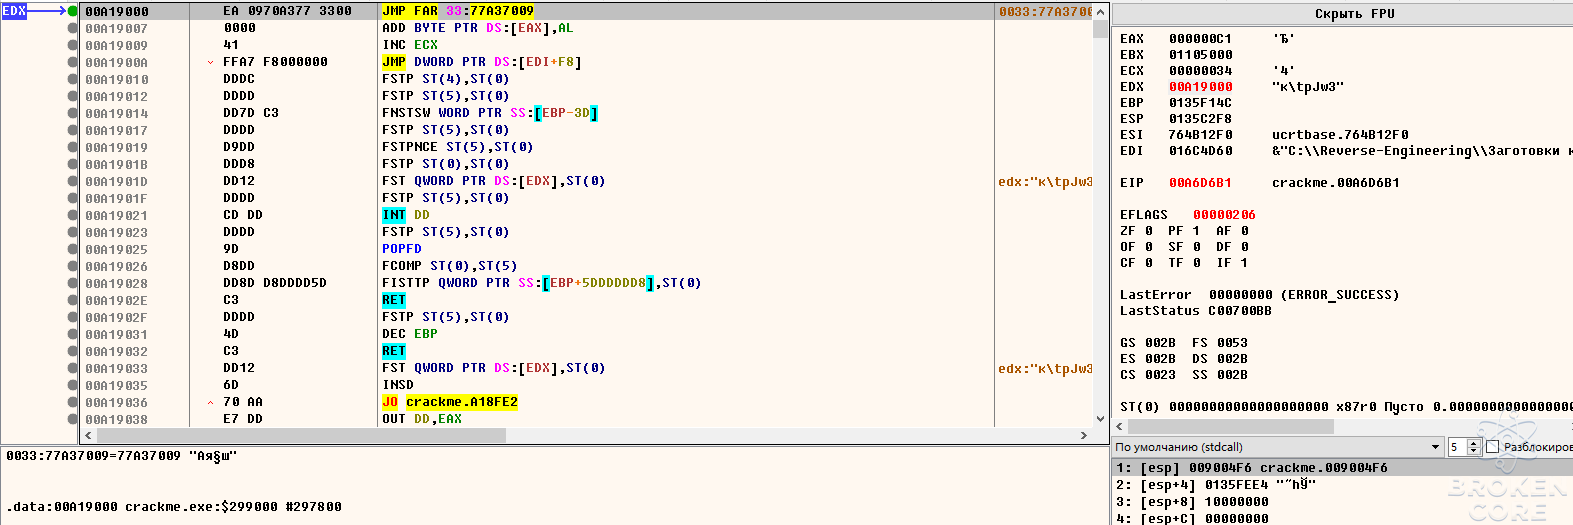1573x525 pixels.
Task: Select the FISTTP QWORD PTR instruction
Action: 541,283
